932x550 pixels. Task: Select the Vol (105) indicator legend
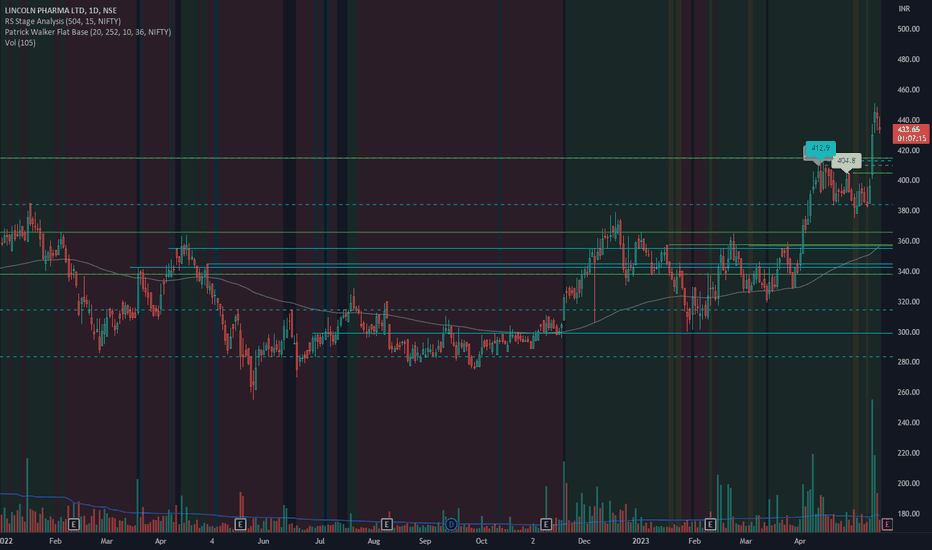(20, 42)
